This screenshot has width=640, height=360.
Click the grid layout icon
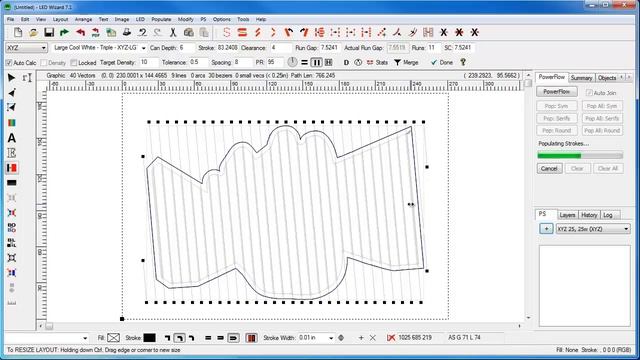click(328, 62)
